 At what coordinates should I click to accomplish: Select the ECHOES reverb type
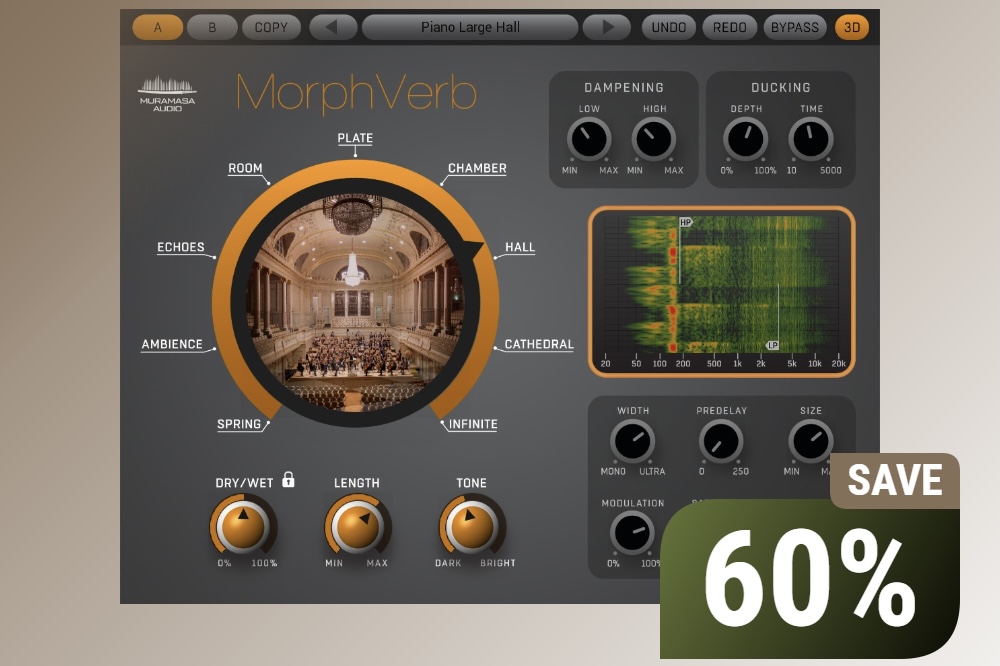[181, 247]
